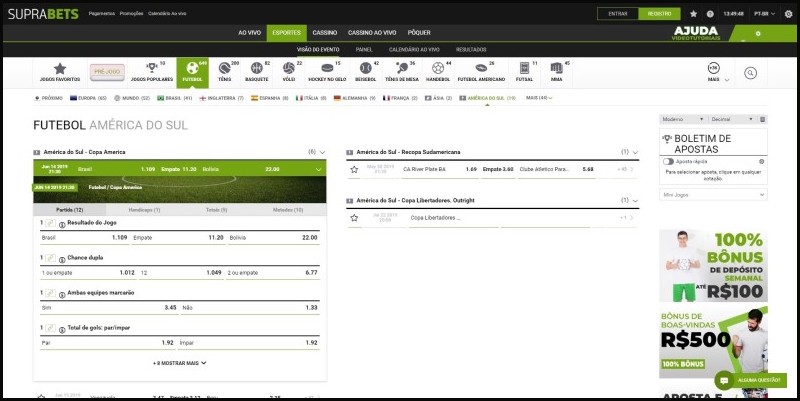Select Handebol sport icon
This screenshot has height=401, width=800.
click(x=438, y=68)
